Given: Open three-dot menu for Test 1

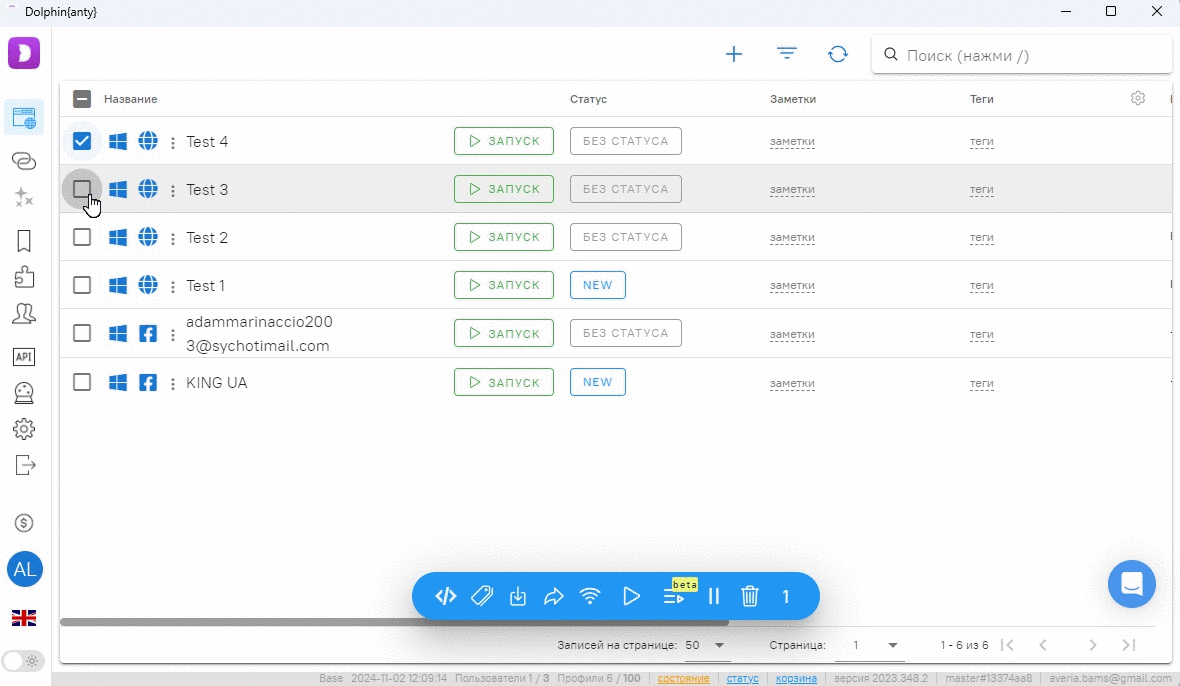Looking at the screenshot, I should pos(173,286).
